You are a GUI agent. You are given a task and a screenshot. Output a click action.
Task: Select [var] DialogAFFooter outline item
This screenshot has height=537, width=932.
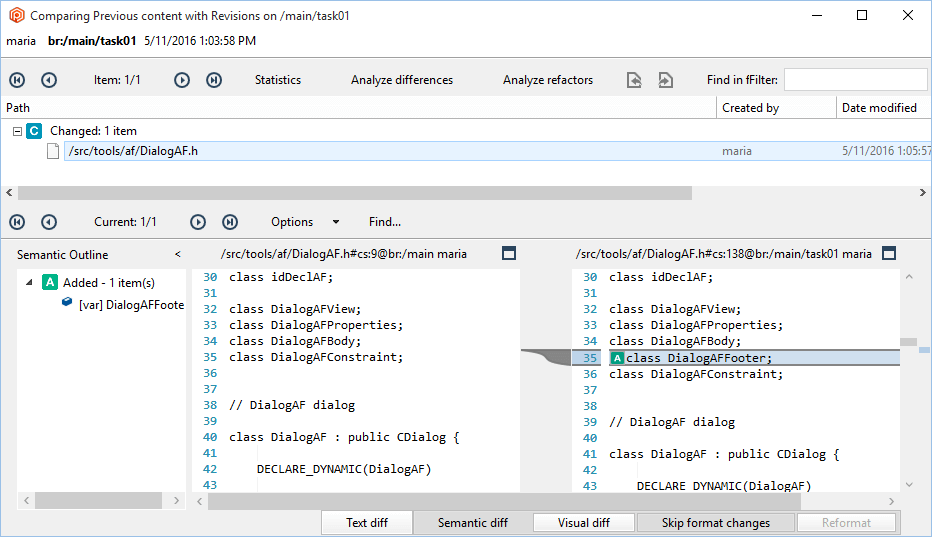131,304
